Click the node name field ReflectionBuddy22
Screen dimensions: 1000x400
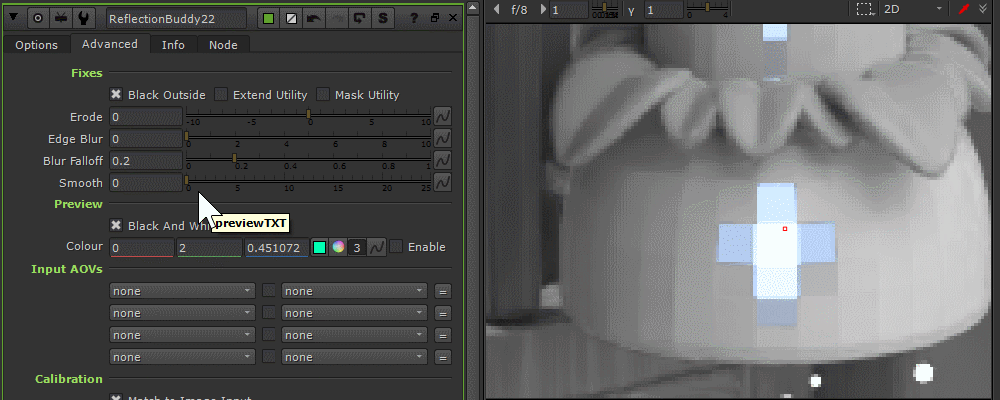[x=176, y=19]
